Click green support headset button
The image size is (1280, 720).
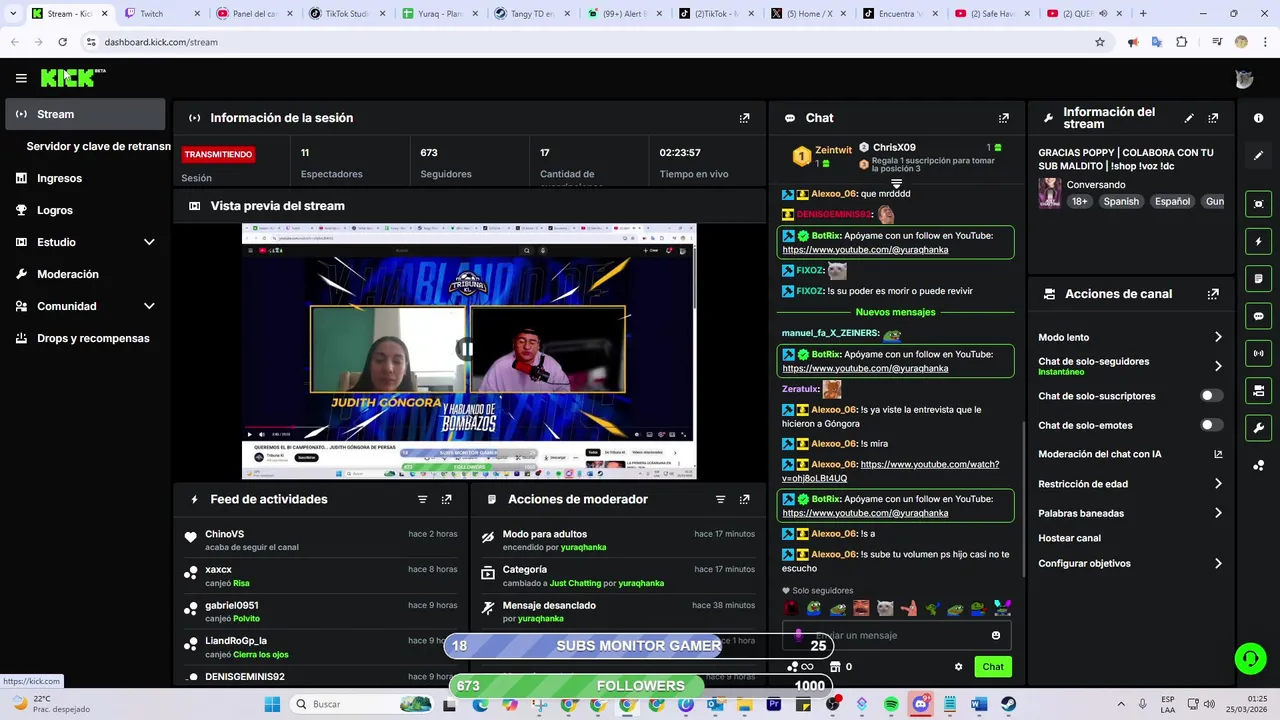pos(1250,658)
